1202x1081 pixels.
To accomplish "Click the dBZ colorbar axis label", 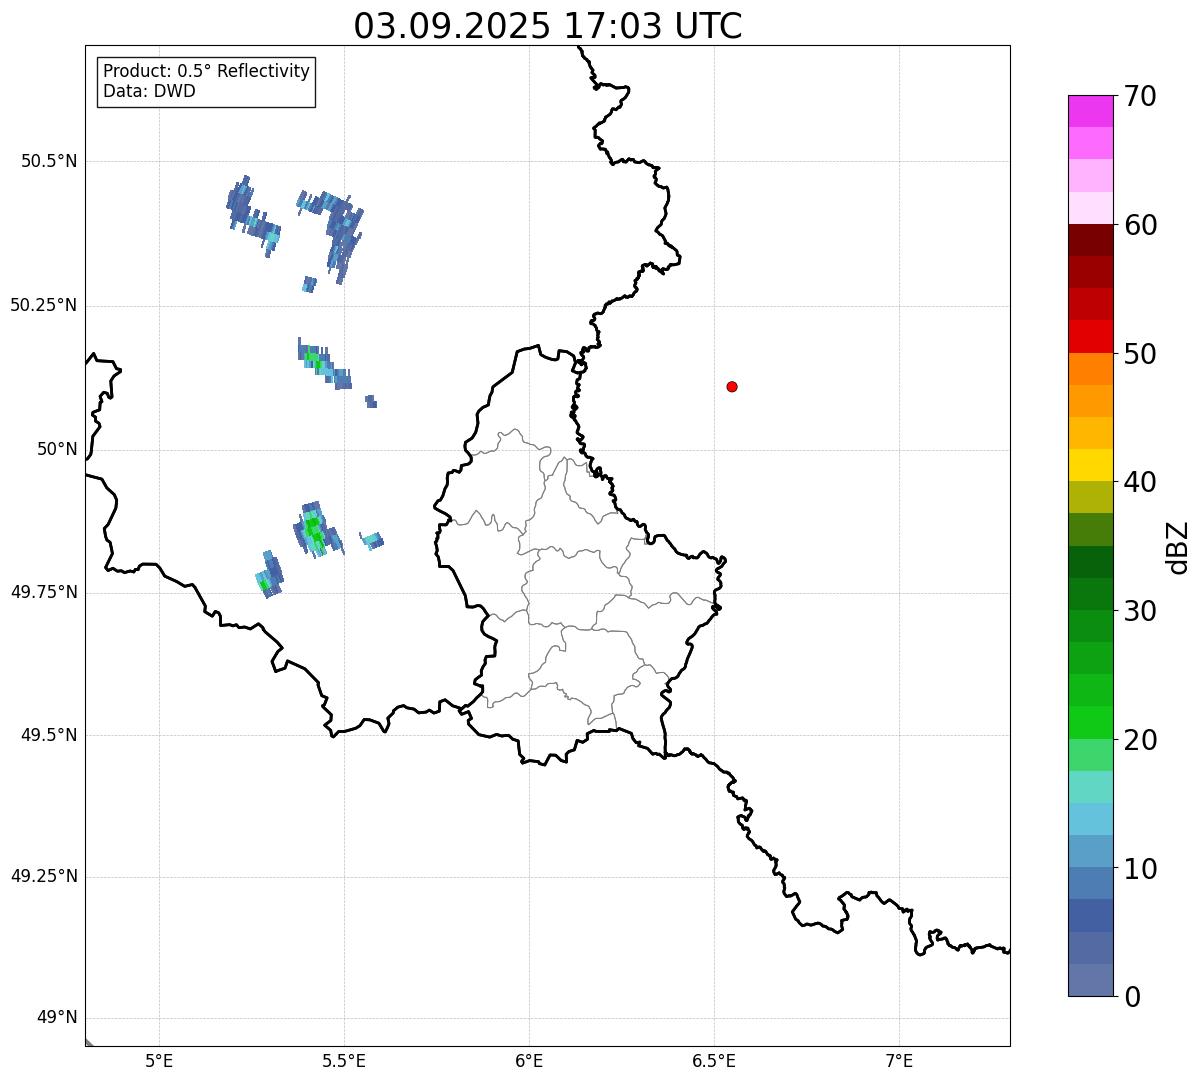I will tap(1178, 547).
